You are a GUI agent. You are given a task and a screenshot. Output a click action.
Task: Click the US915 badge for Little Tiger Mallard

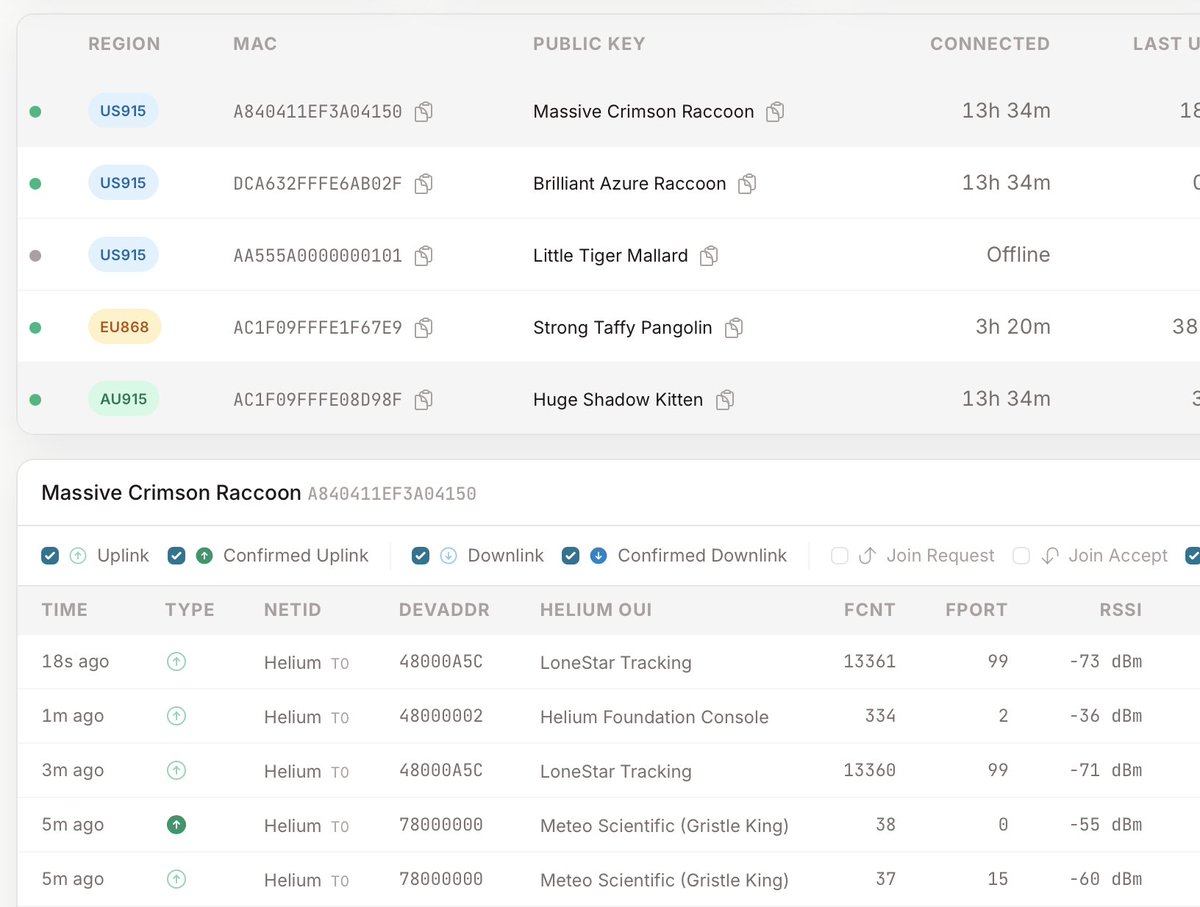coord(123,255)
